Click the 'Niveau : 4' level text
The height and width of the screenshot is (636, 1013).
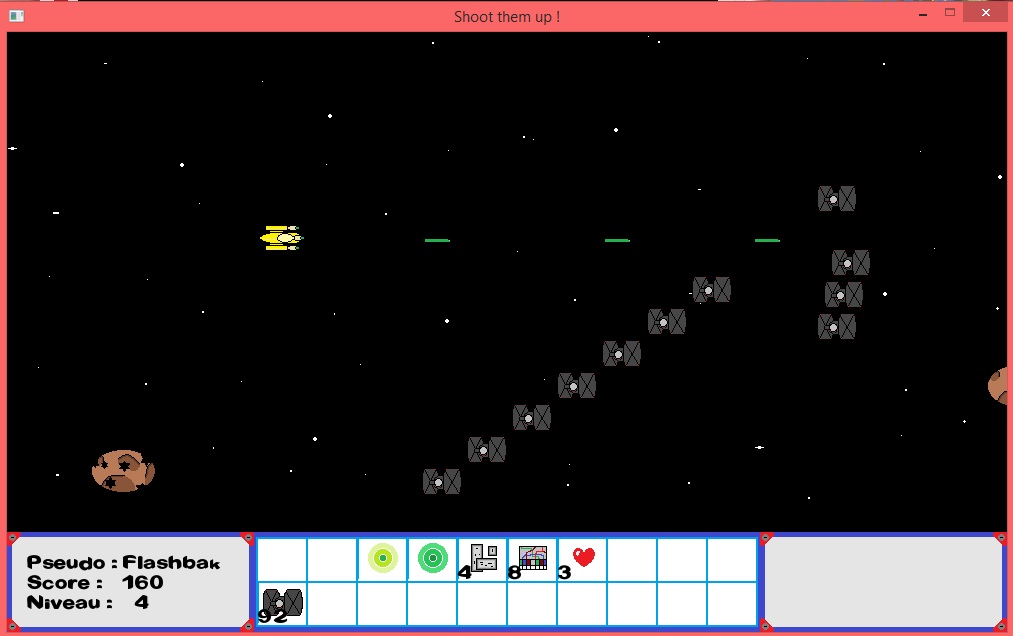[88, 602]
